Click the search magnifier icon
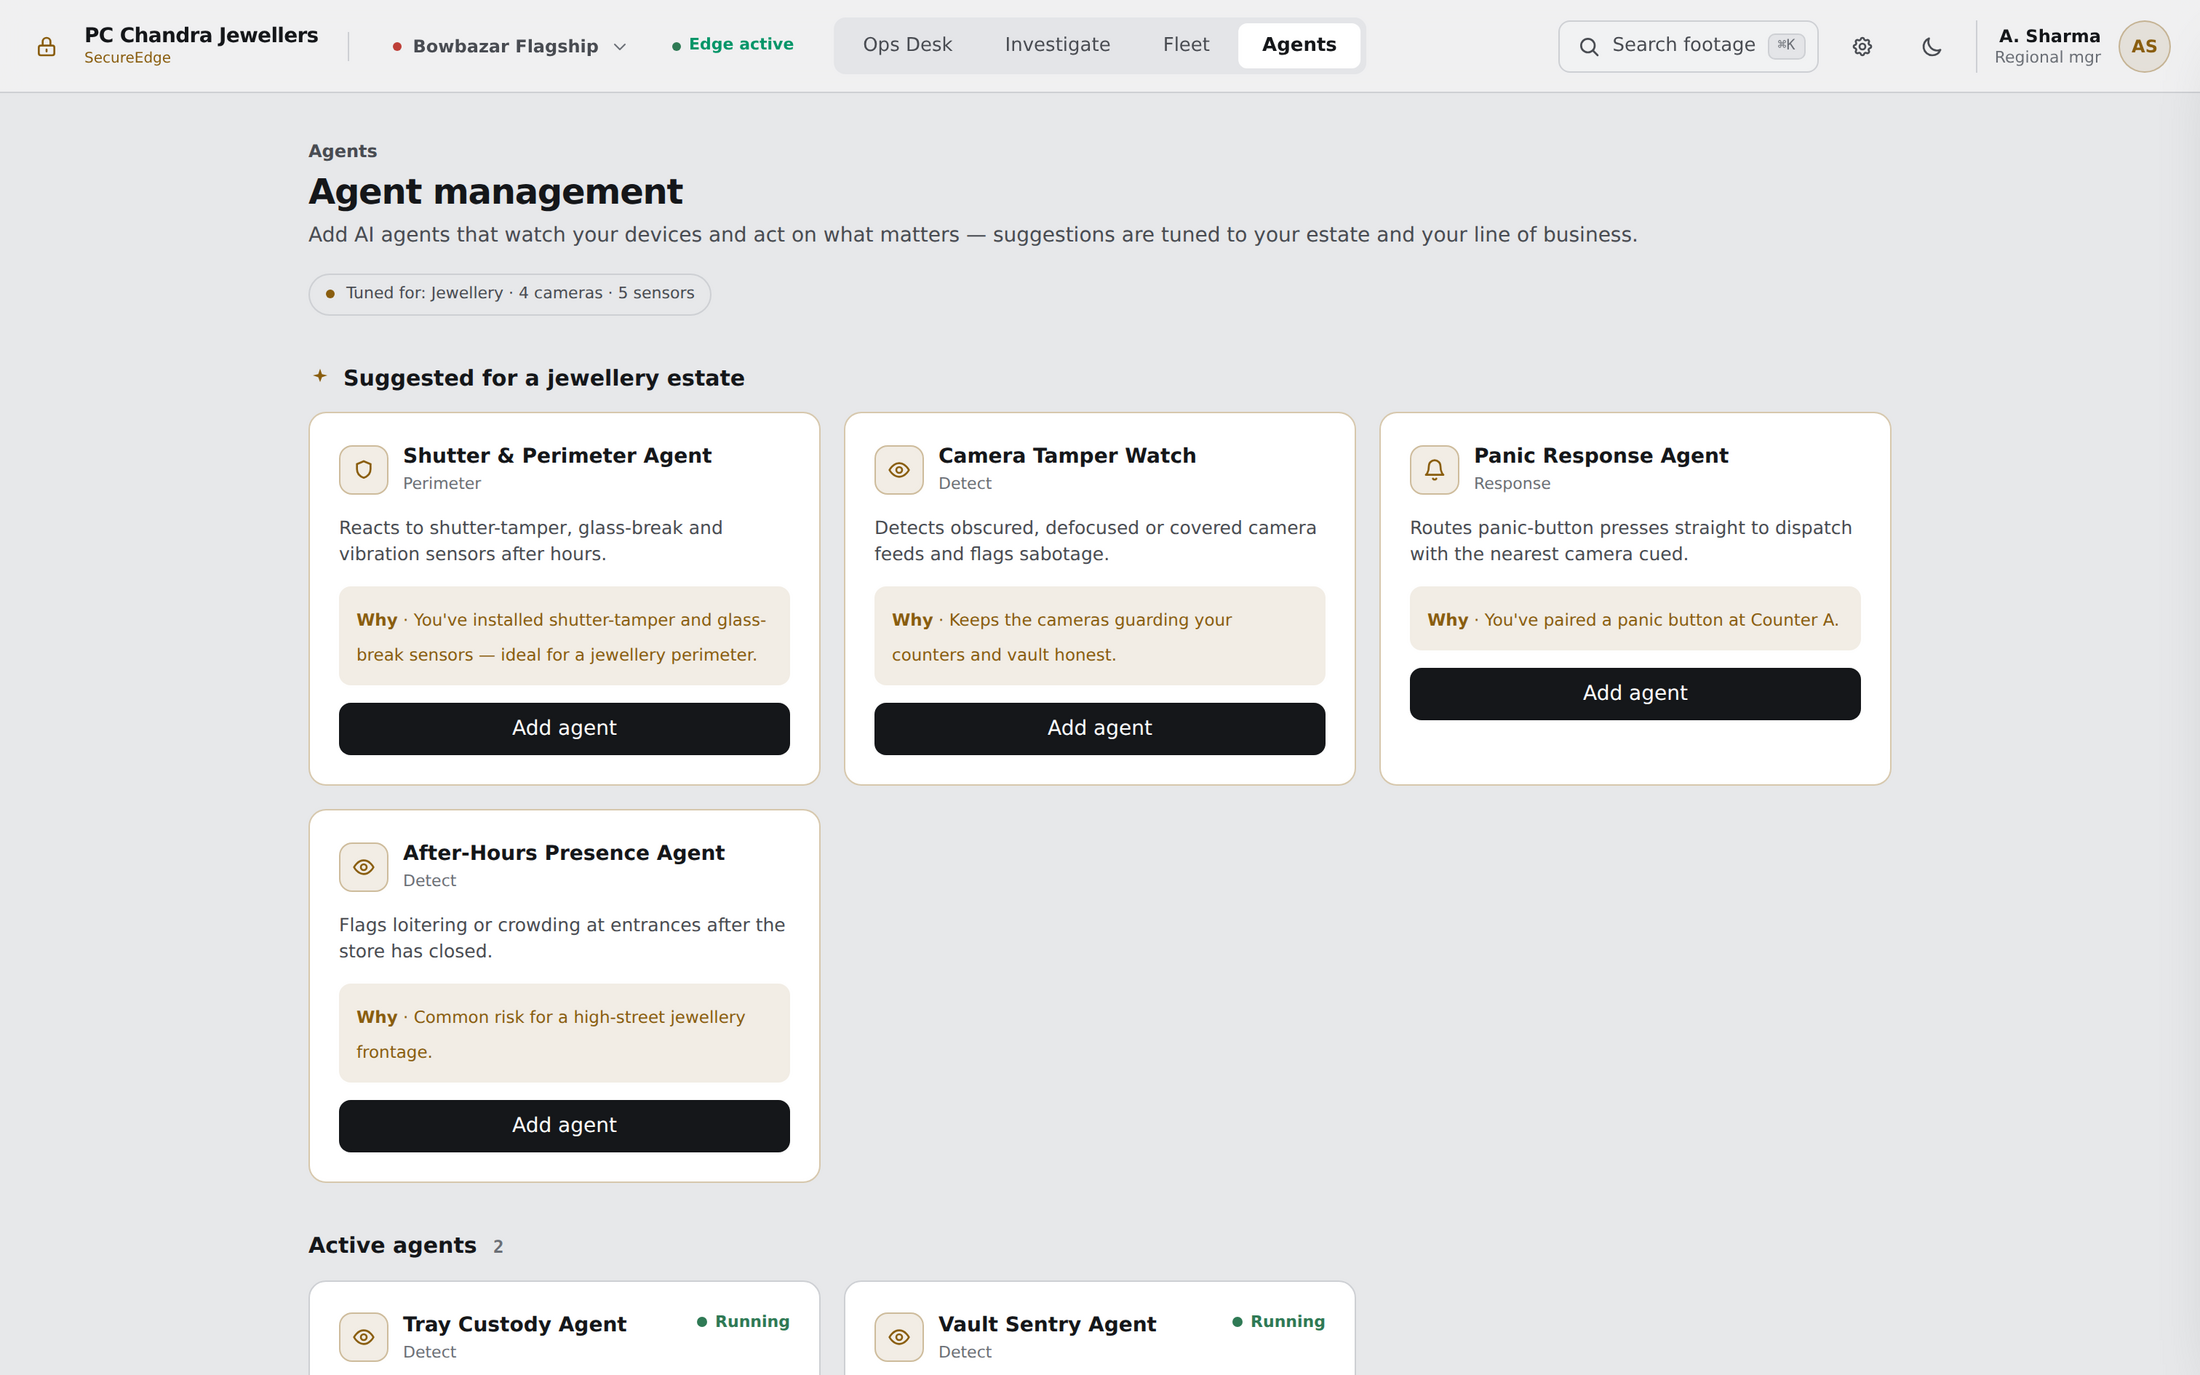Viewport: 2200px width, 1375px height. tap(1588, 46)
